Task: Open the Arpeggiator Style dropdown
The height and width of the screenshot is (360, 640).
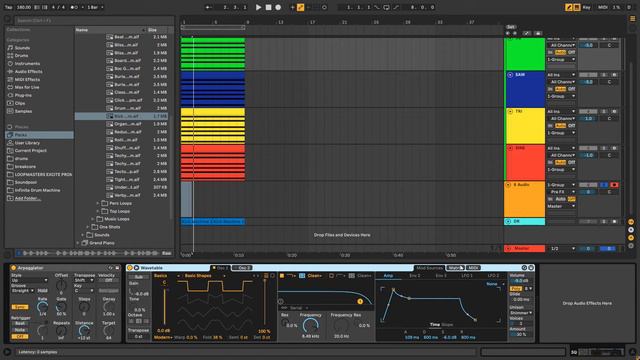Action: pos(29,281)
